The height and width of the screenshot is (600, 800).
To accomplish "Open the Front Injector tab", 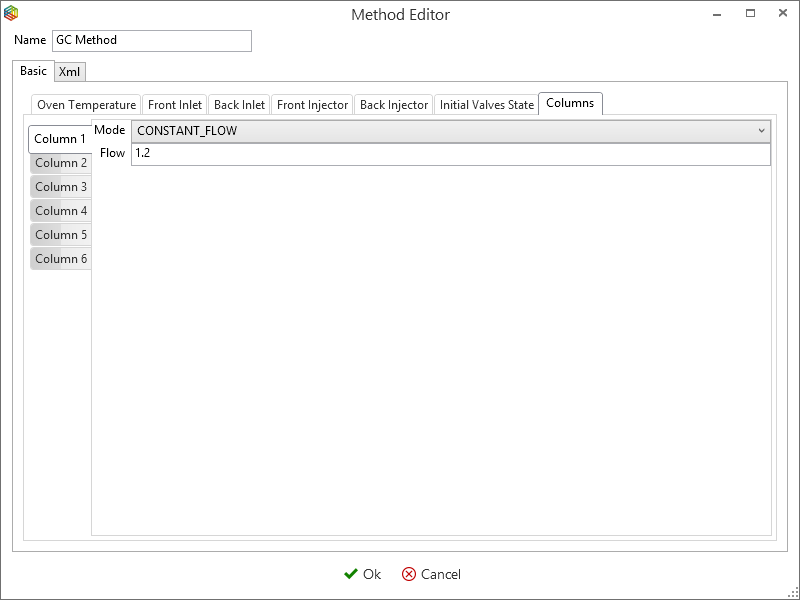I will [x=312, y=105].
